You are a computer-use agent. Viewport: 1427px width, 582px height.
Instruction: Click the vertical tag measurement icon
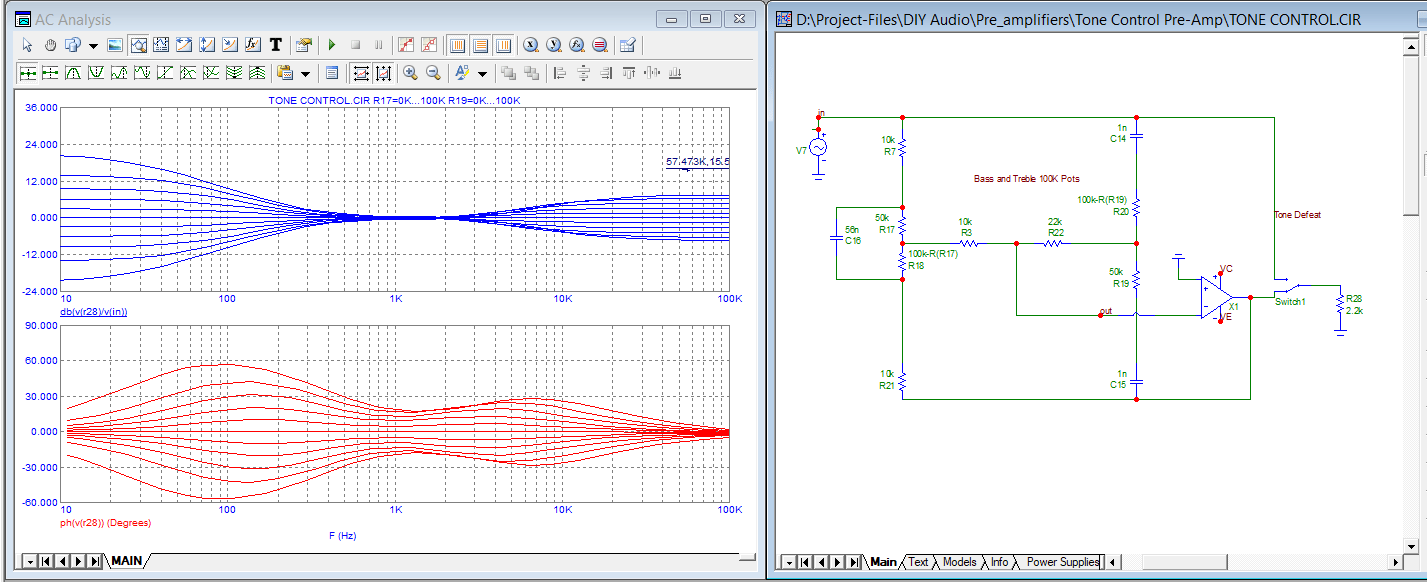pos(206,45)
